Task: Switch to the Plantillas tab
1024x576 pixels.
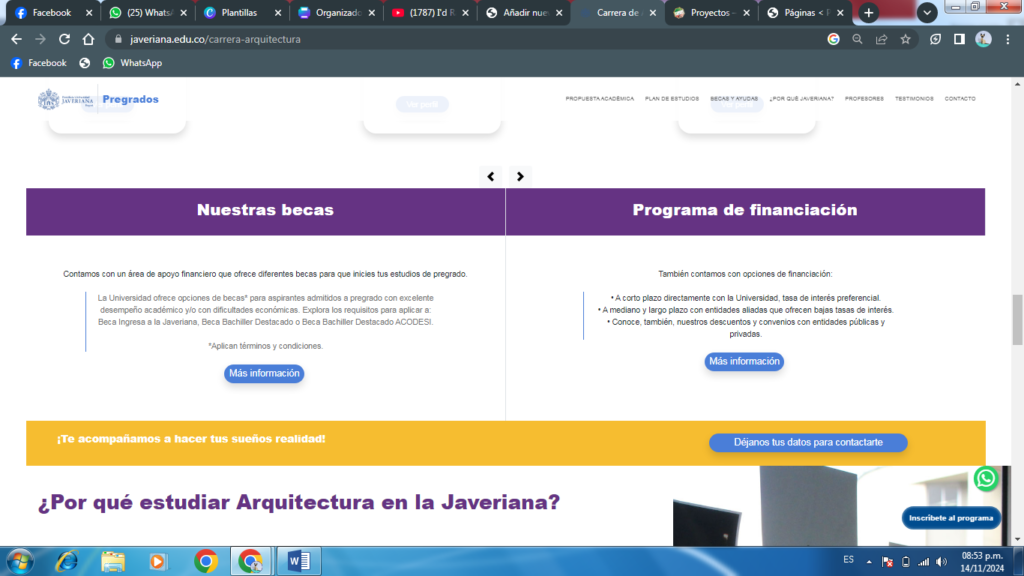Action: point(239,13)
